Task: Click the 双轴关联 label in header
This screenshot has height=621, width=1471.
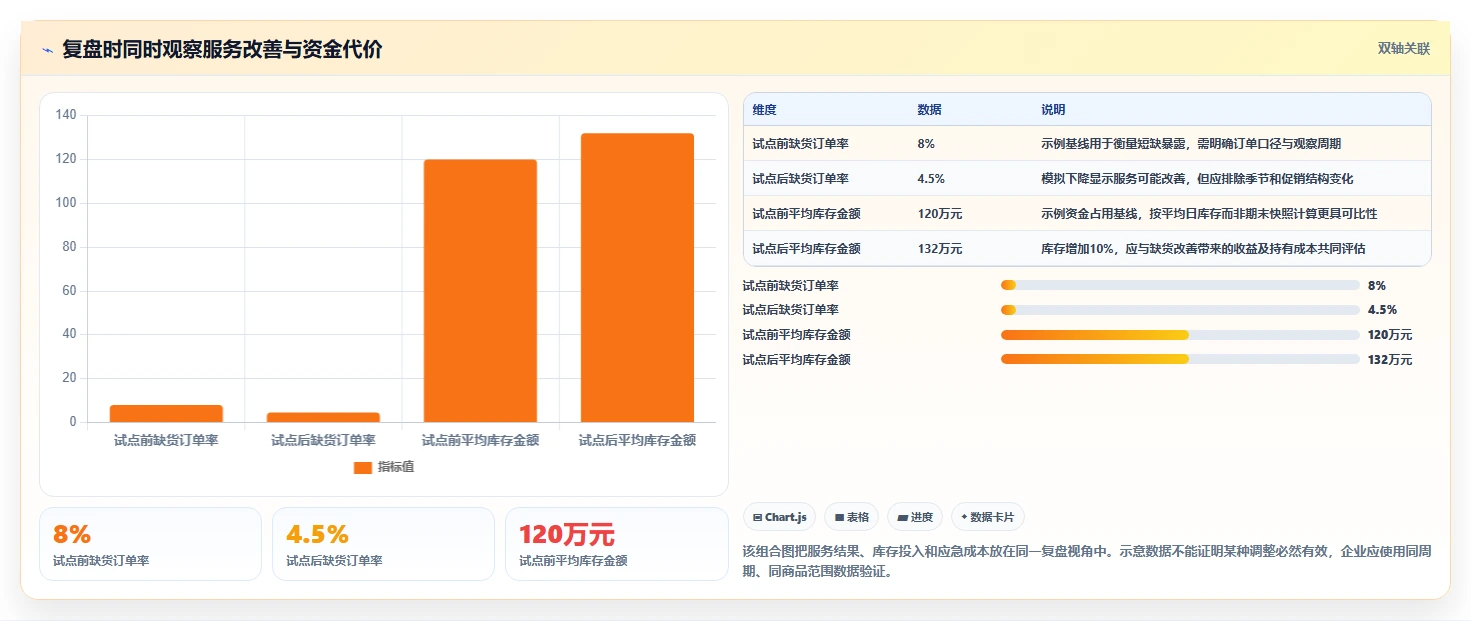Action: click(x=1404, y=49)
